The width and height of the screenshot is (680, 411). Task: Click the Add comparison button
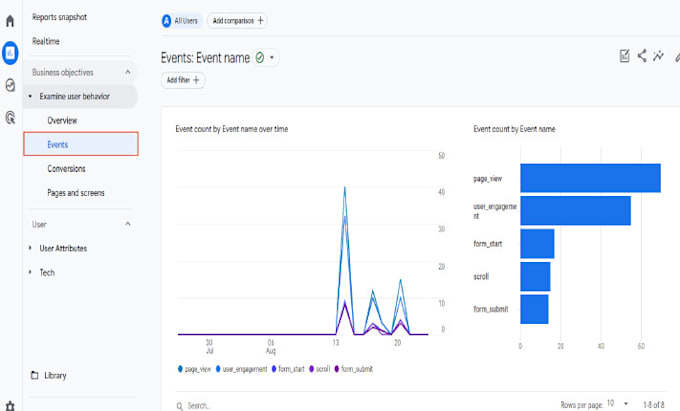(x=237, y=20)
